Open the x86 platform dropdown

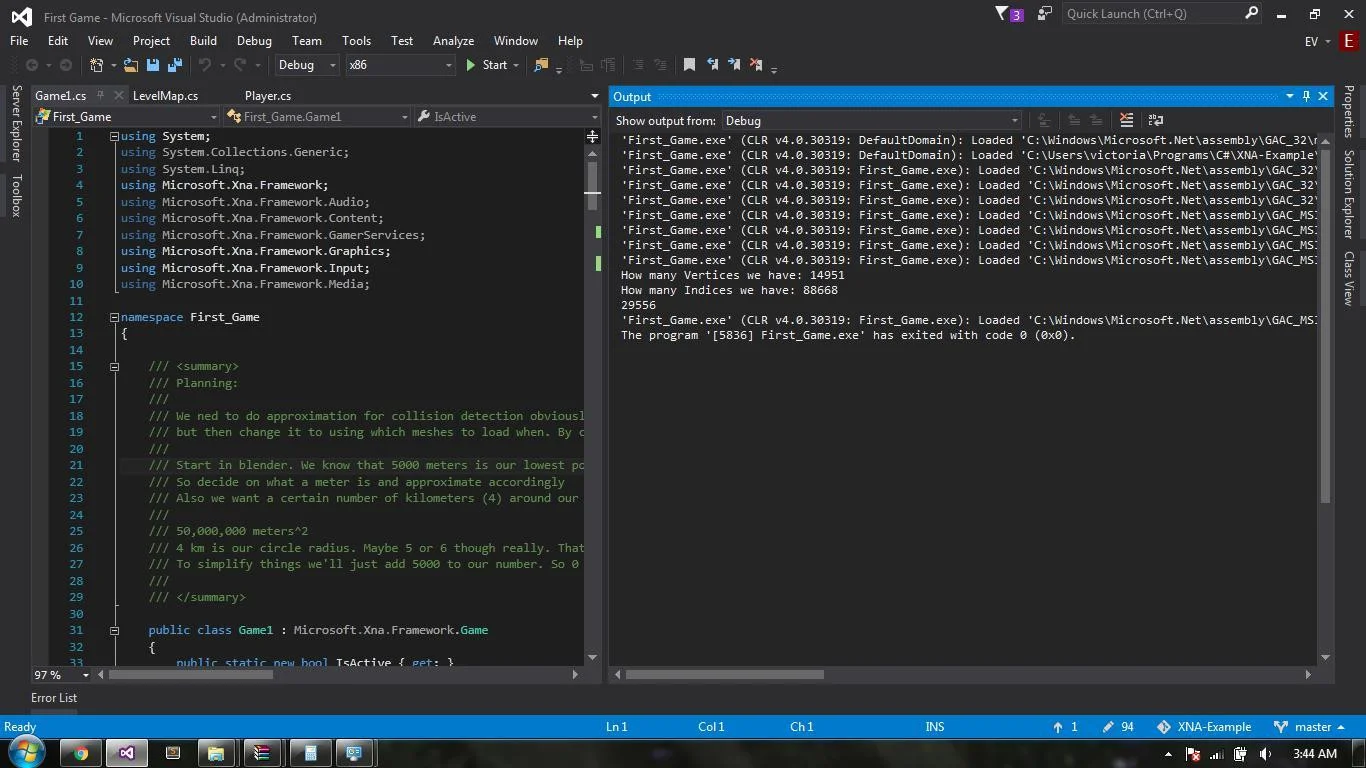click(400, 65)
